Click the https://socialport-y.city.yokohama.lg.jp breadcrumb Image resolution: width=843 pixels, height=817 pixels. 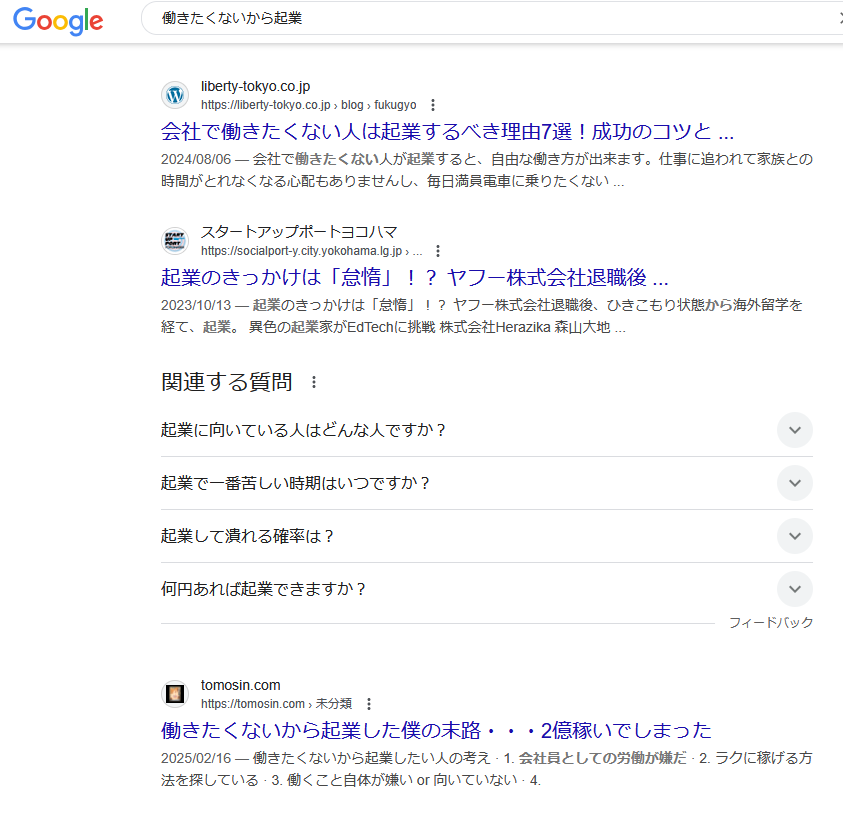click(x=311, y=251)
